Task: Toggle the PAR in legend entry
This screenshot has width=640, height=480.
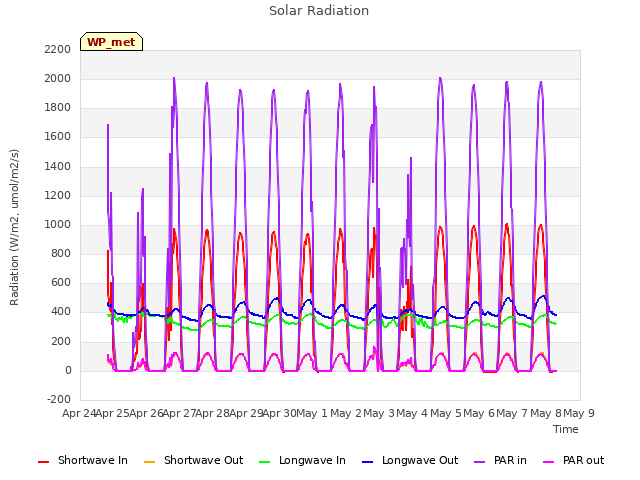Action: [500, 460]
